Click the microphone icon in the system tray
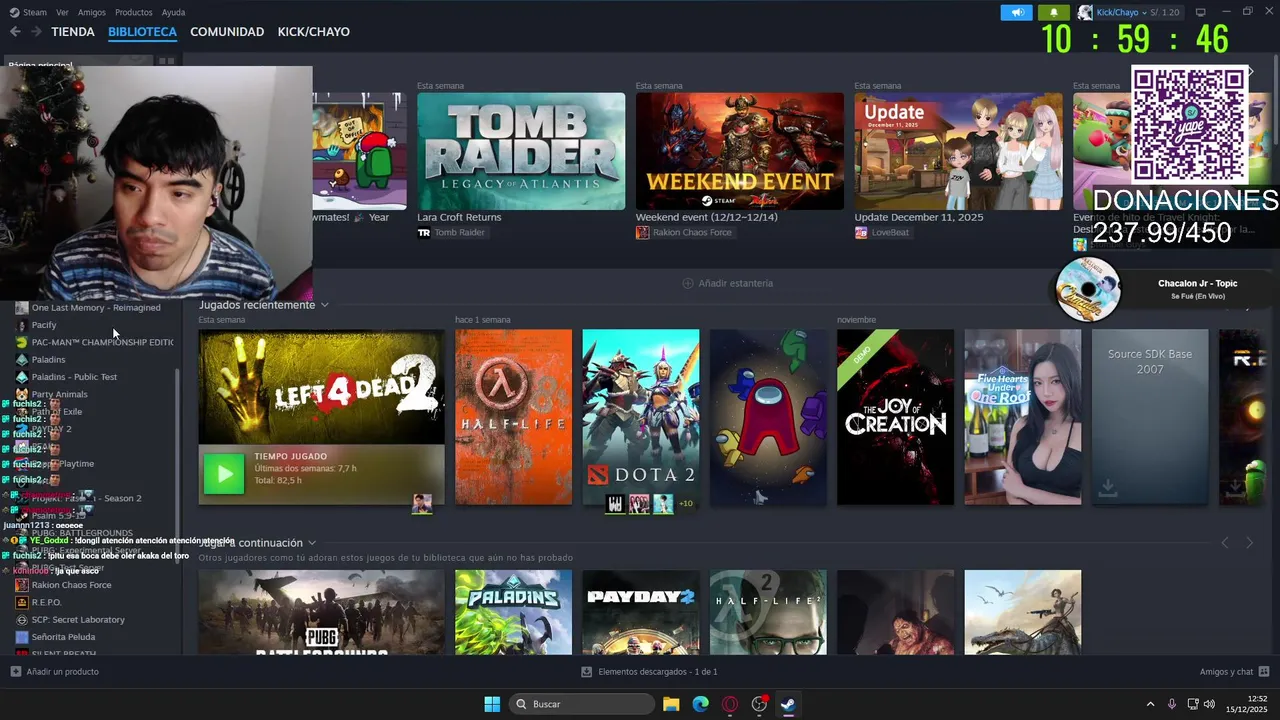The image size is (1280, 720). coord(1171,704)
